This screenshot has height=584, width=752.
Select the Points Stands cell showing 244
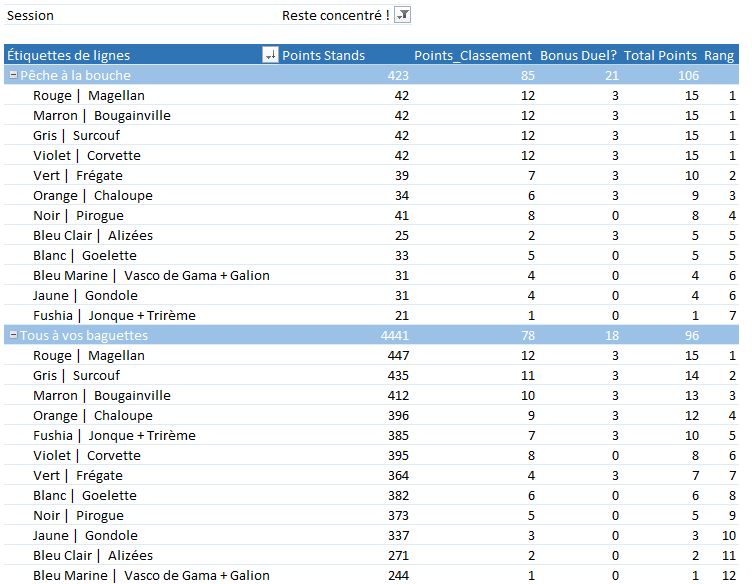[396, 575]
